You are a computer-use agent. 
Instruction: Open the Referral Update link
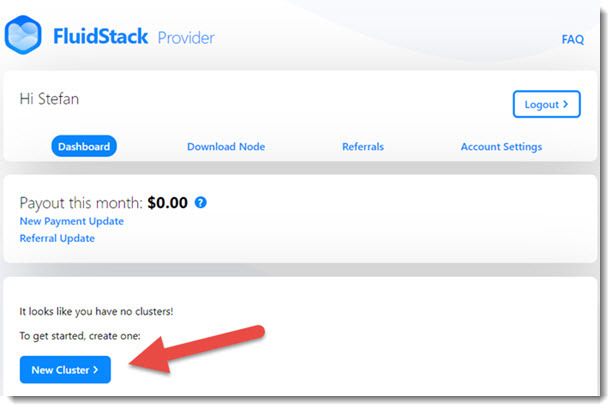coord(57,238)
